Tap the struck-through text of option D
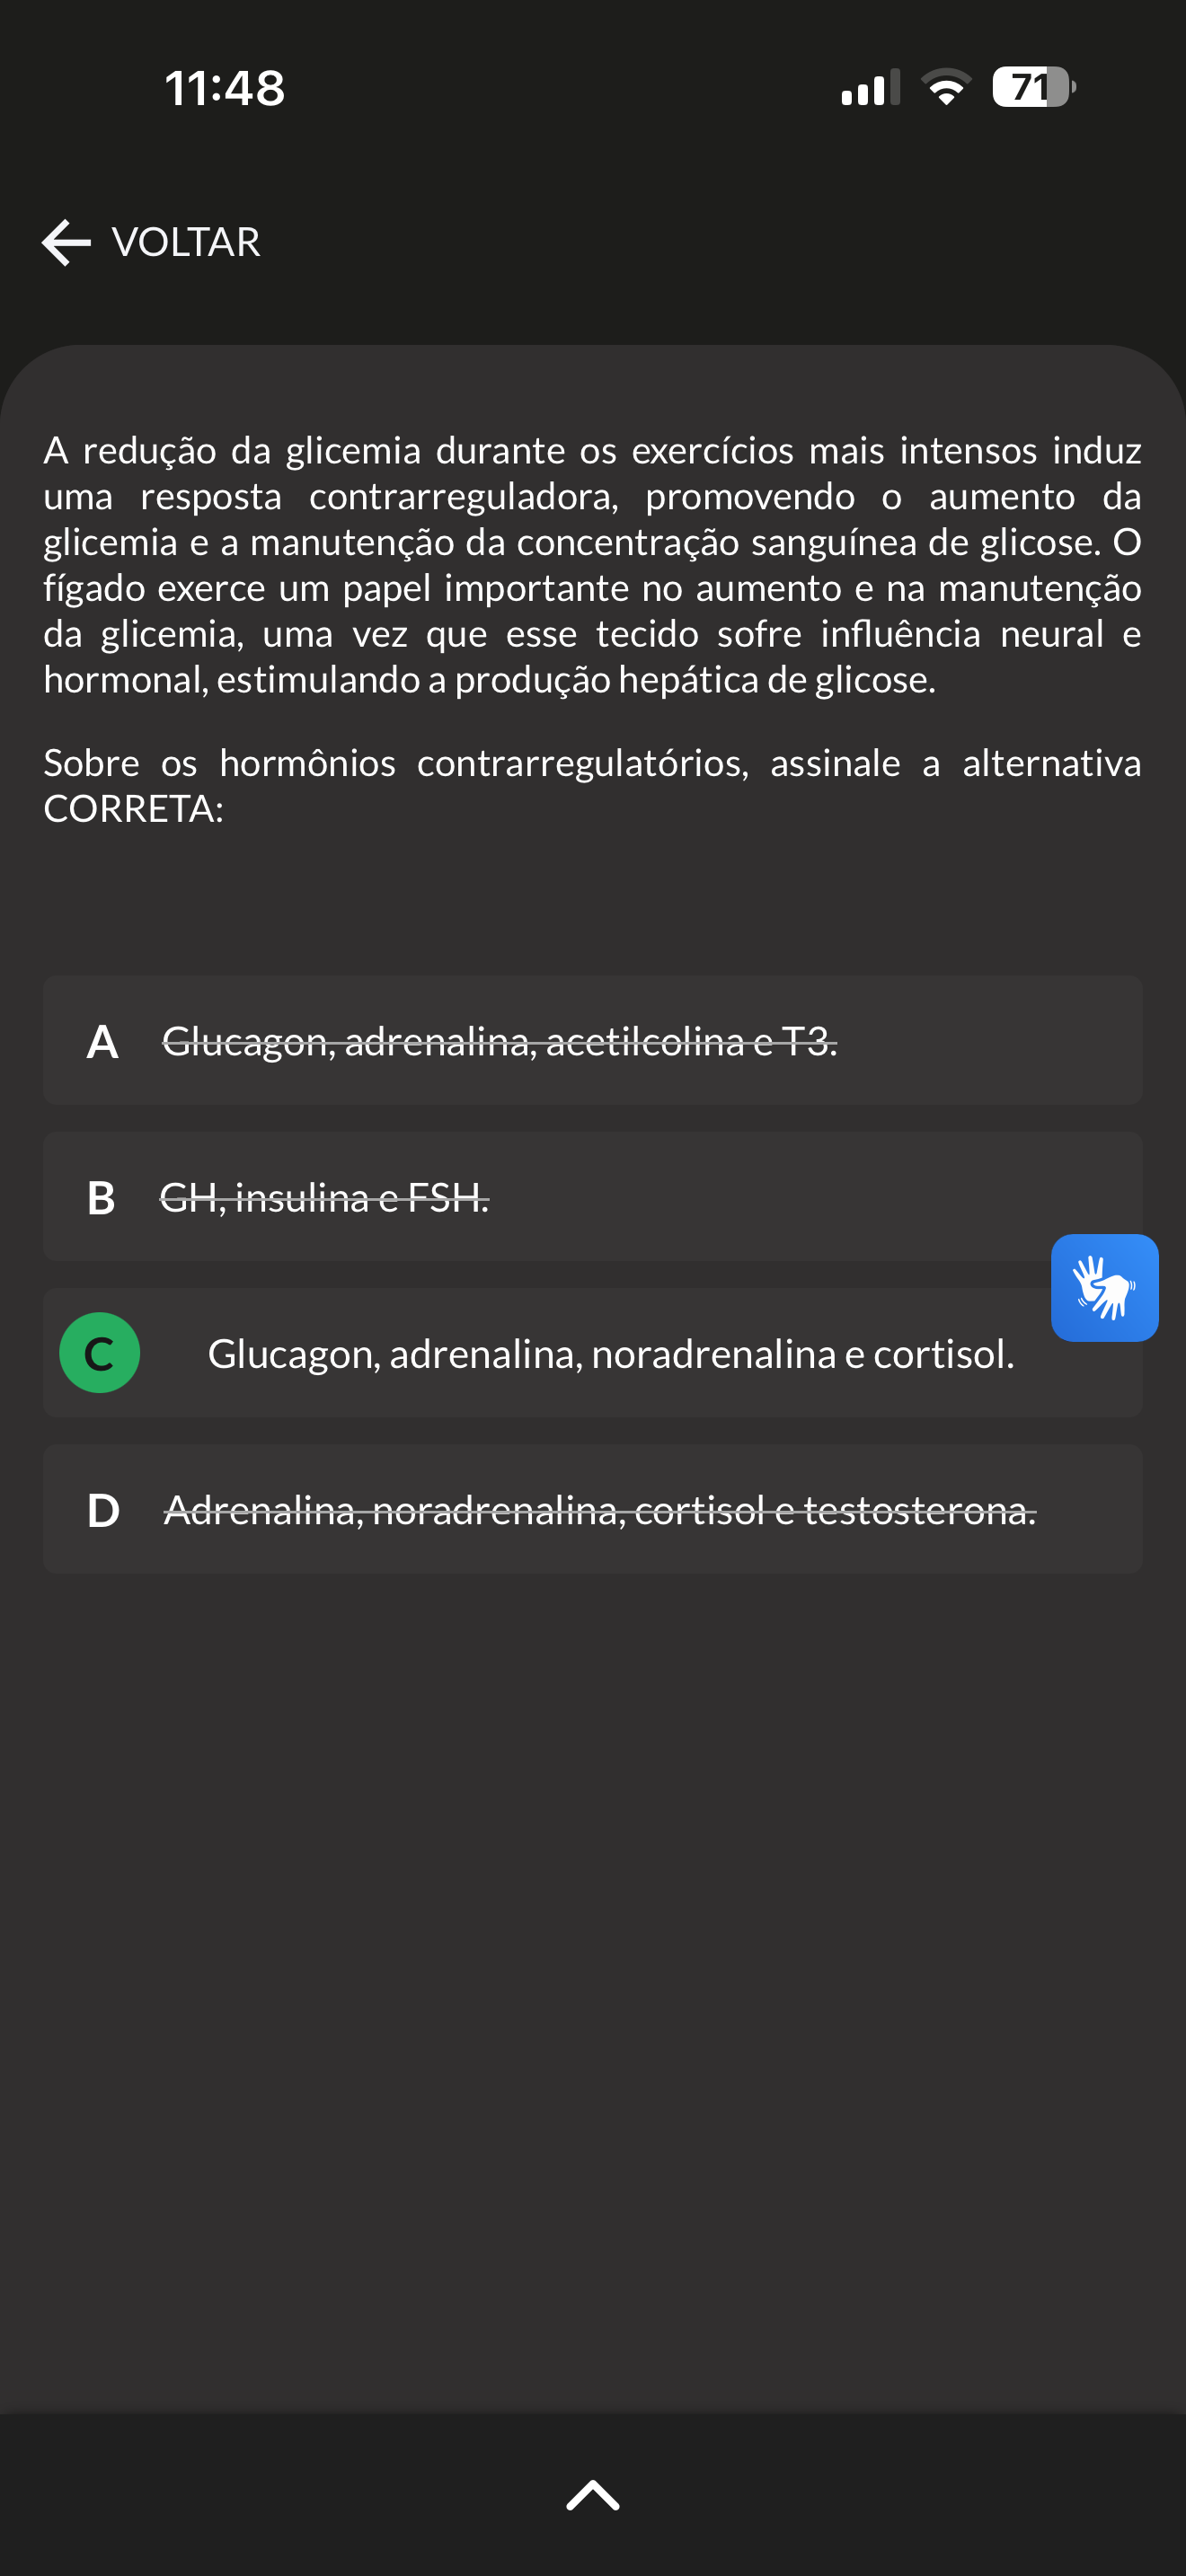 pyautogui.click(x=600, y=1510)
